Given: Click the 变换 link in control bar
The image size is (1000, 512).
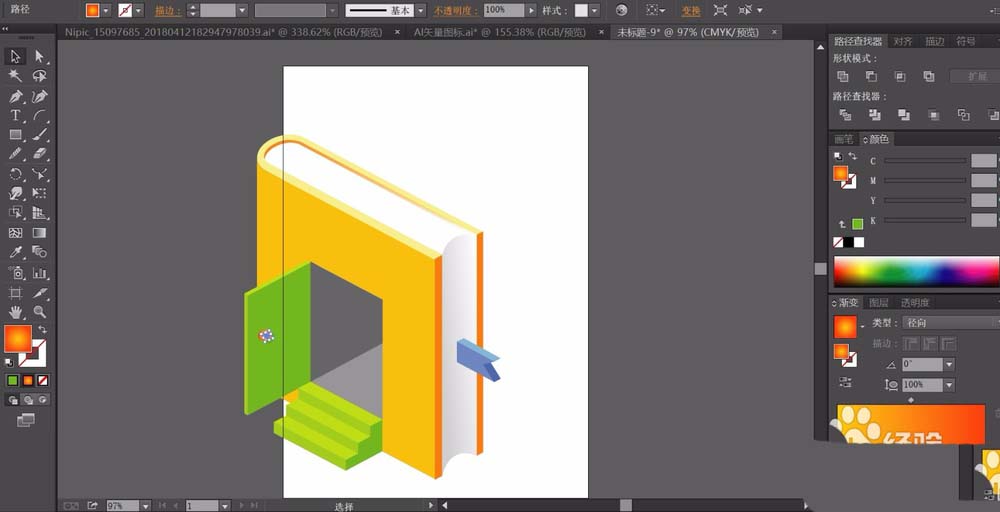Looking at the screenshot, I should point(691,10).
